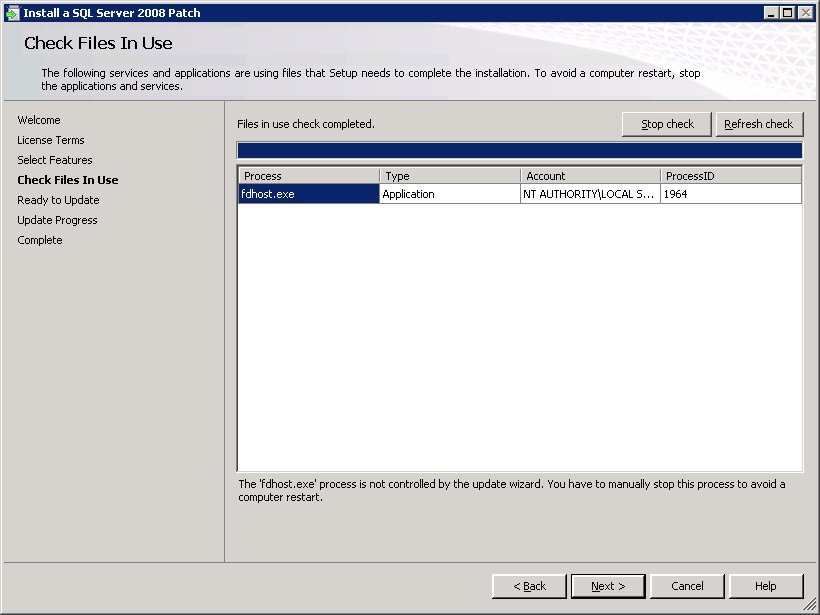
Task: Click the Complete step in sidebar
Action: [x=40, y=240]
